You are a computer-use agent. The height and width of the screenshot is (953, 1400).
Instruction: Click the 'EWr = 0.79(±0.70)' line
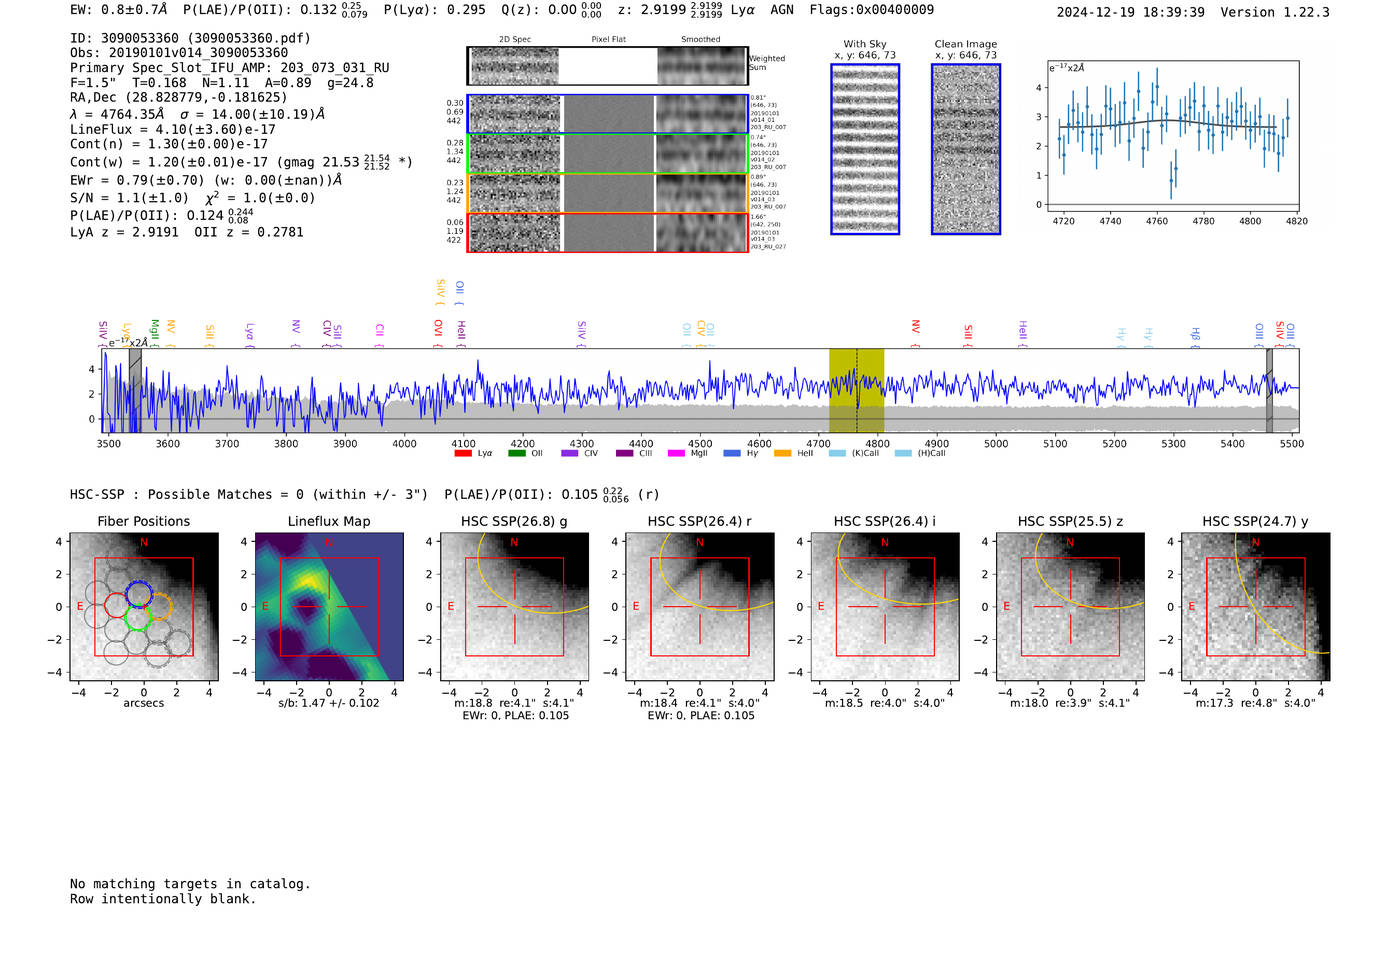(206, 180)
